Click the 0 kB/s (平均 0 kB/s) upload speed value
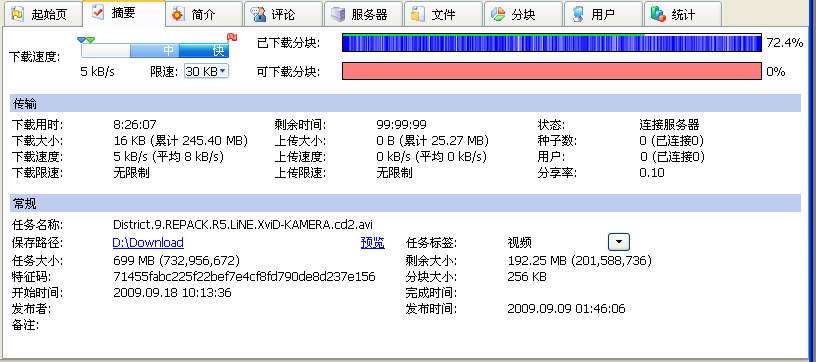 pyautogui.click(x=431, y=157)
